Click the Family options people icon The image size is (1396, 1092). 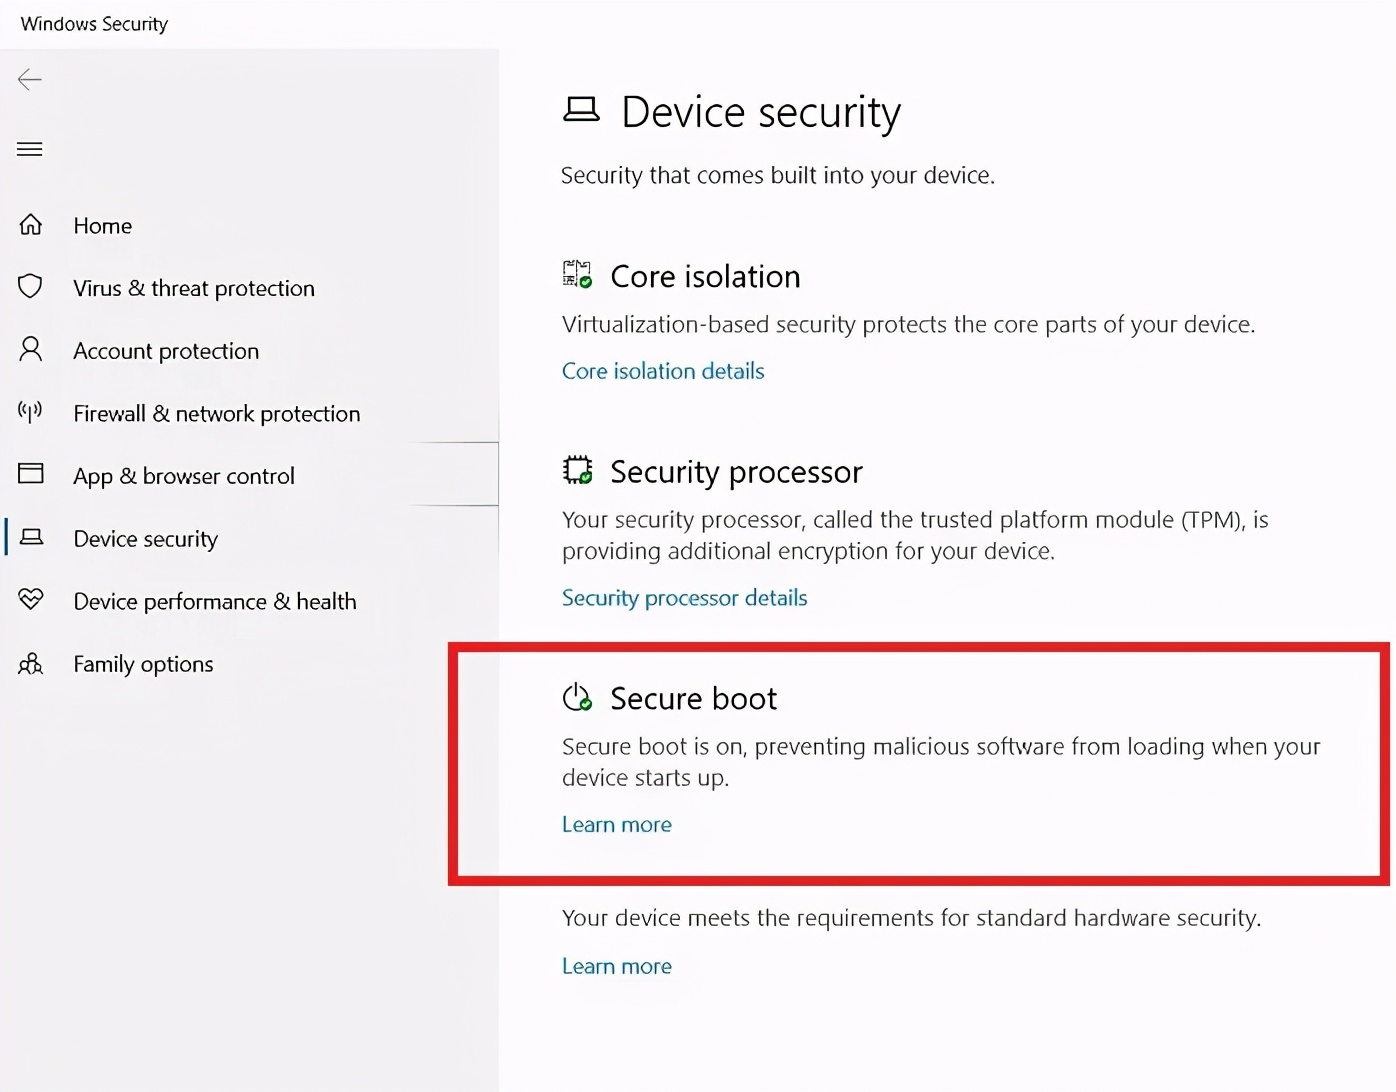click(x=30, y=663)
